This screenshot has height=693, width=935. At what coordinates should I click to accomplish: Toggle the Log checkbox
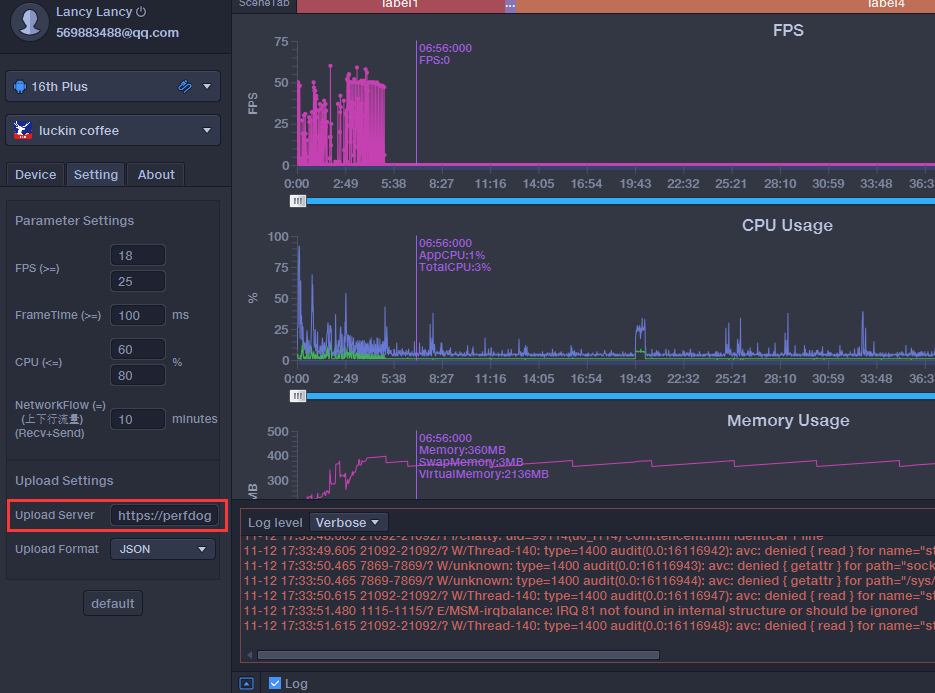tap(275, 683)
